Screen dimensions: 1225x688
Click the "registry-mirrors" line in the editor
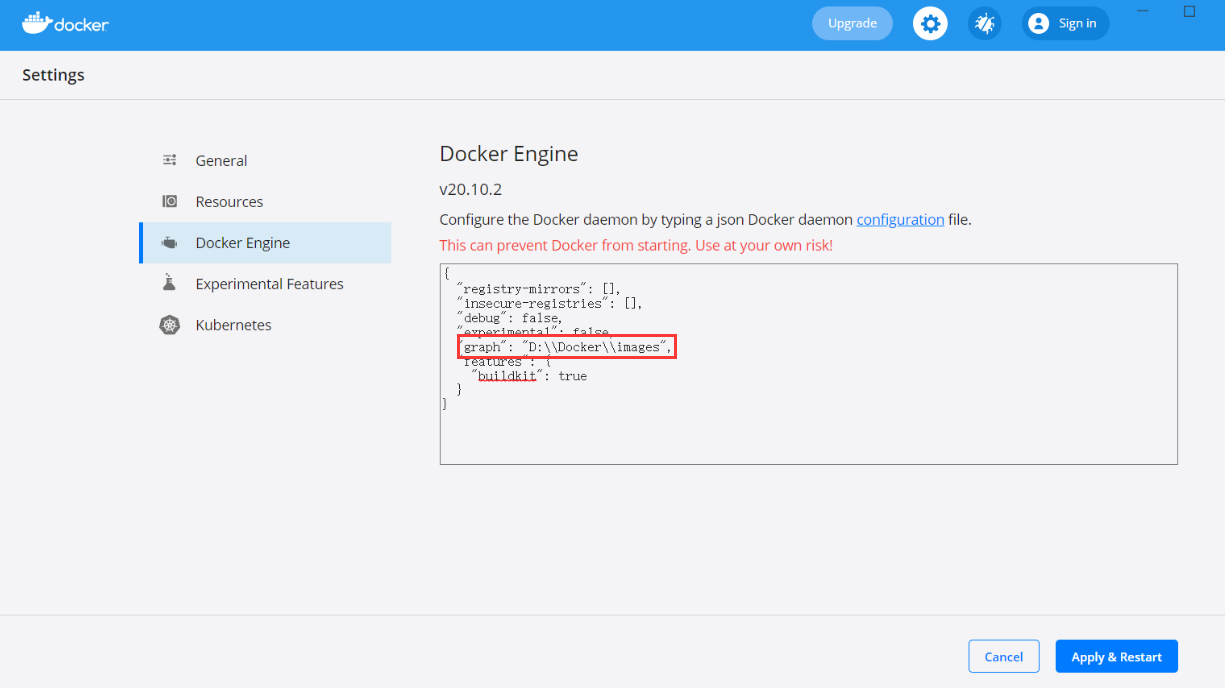539,289
